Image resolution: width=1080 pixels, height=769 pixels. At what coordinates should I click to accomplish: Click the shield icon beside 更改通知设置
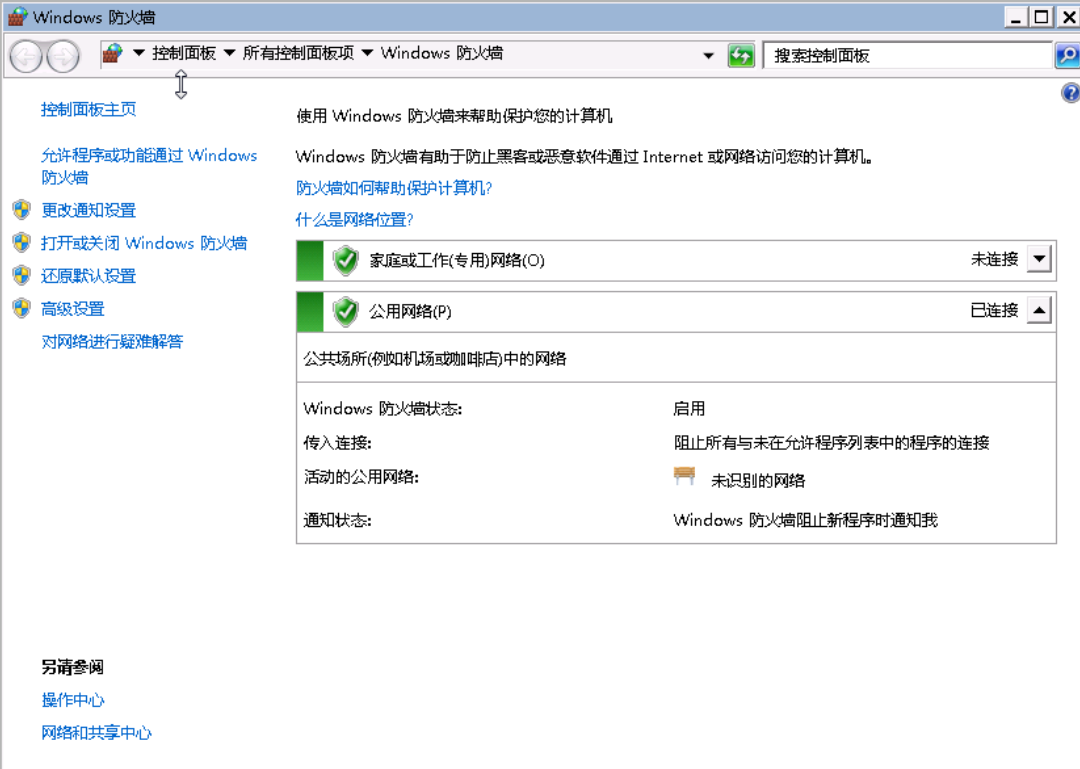(x=21, y=209)
